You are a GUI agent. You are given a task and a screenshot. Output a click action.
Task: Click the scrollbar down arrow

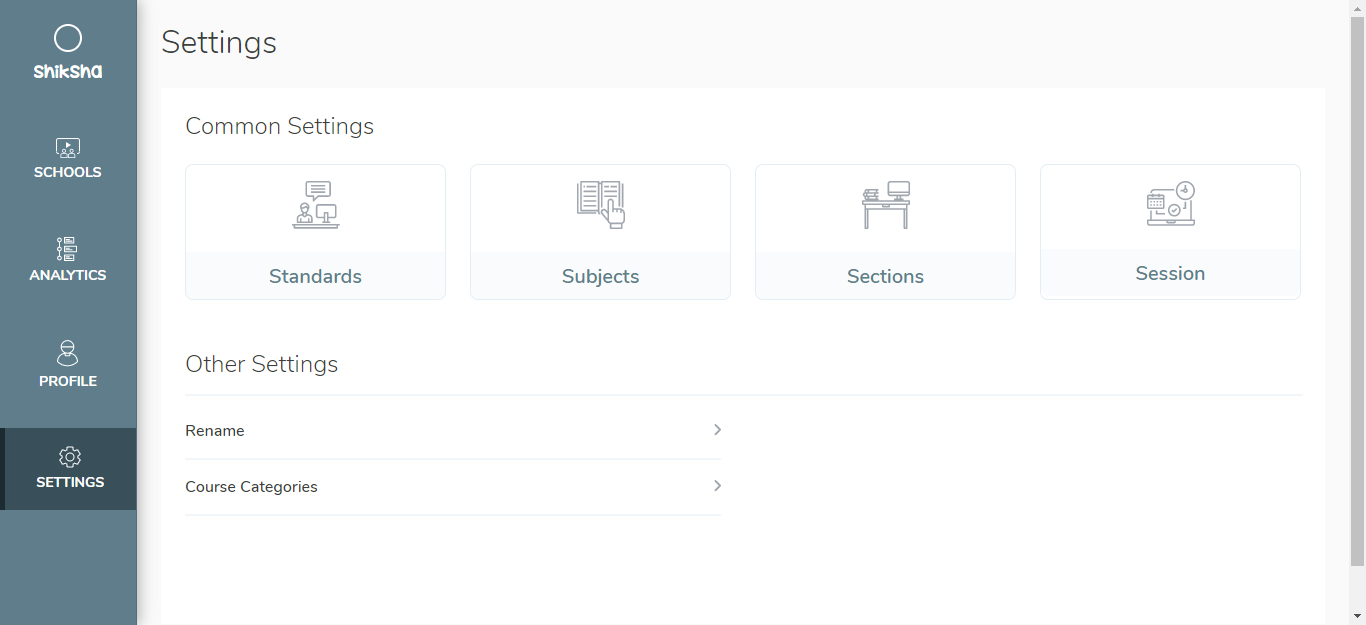pos(1357,616)
